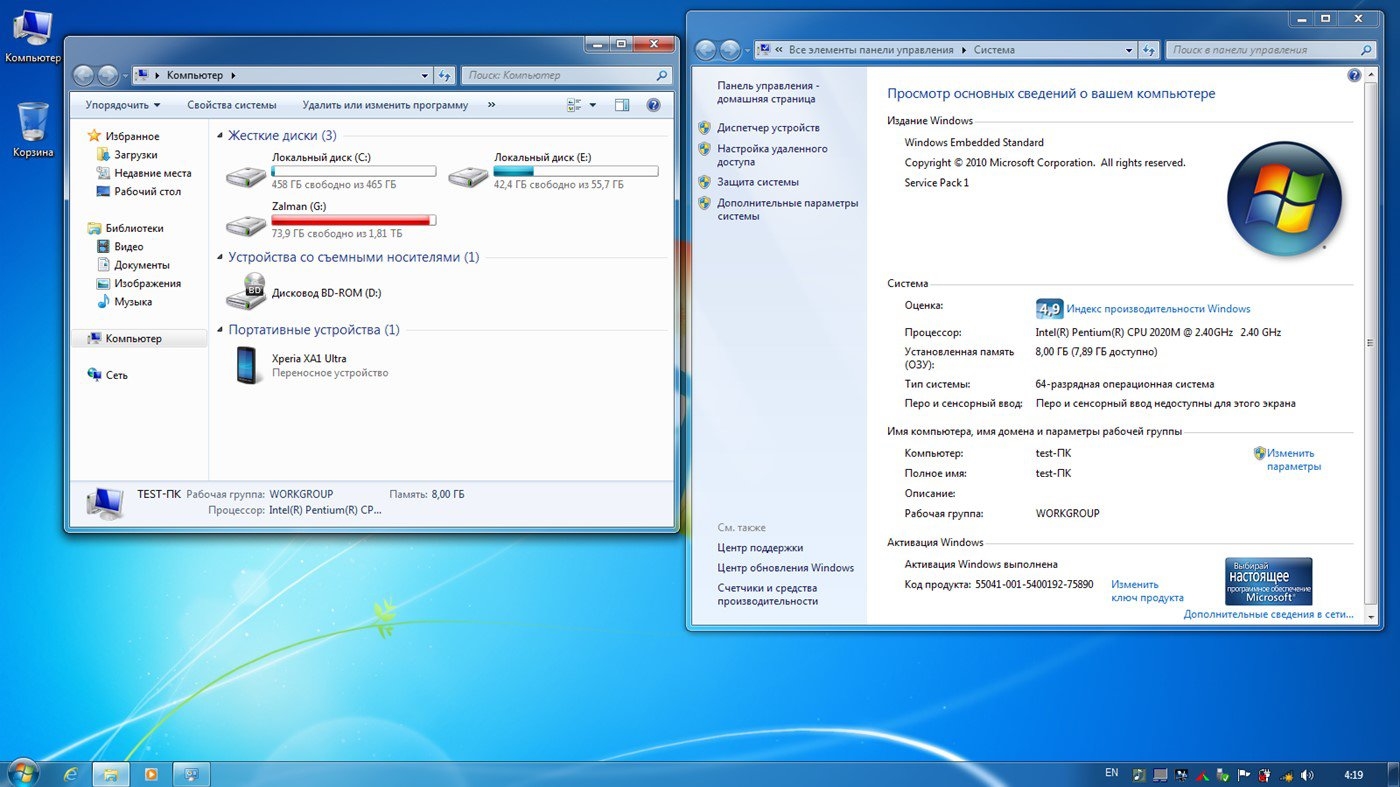Collapse Устройства со съемными носителями group

pyautogui.click(x=220, y=258)
